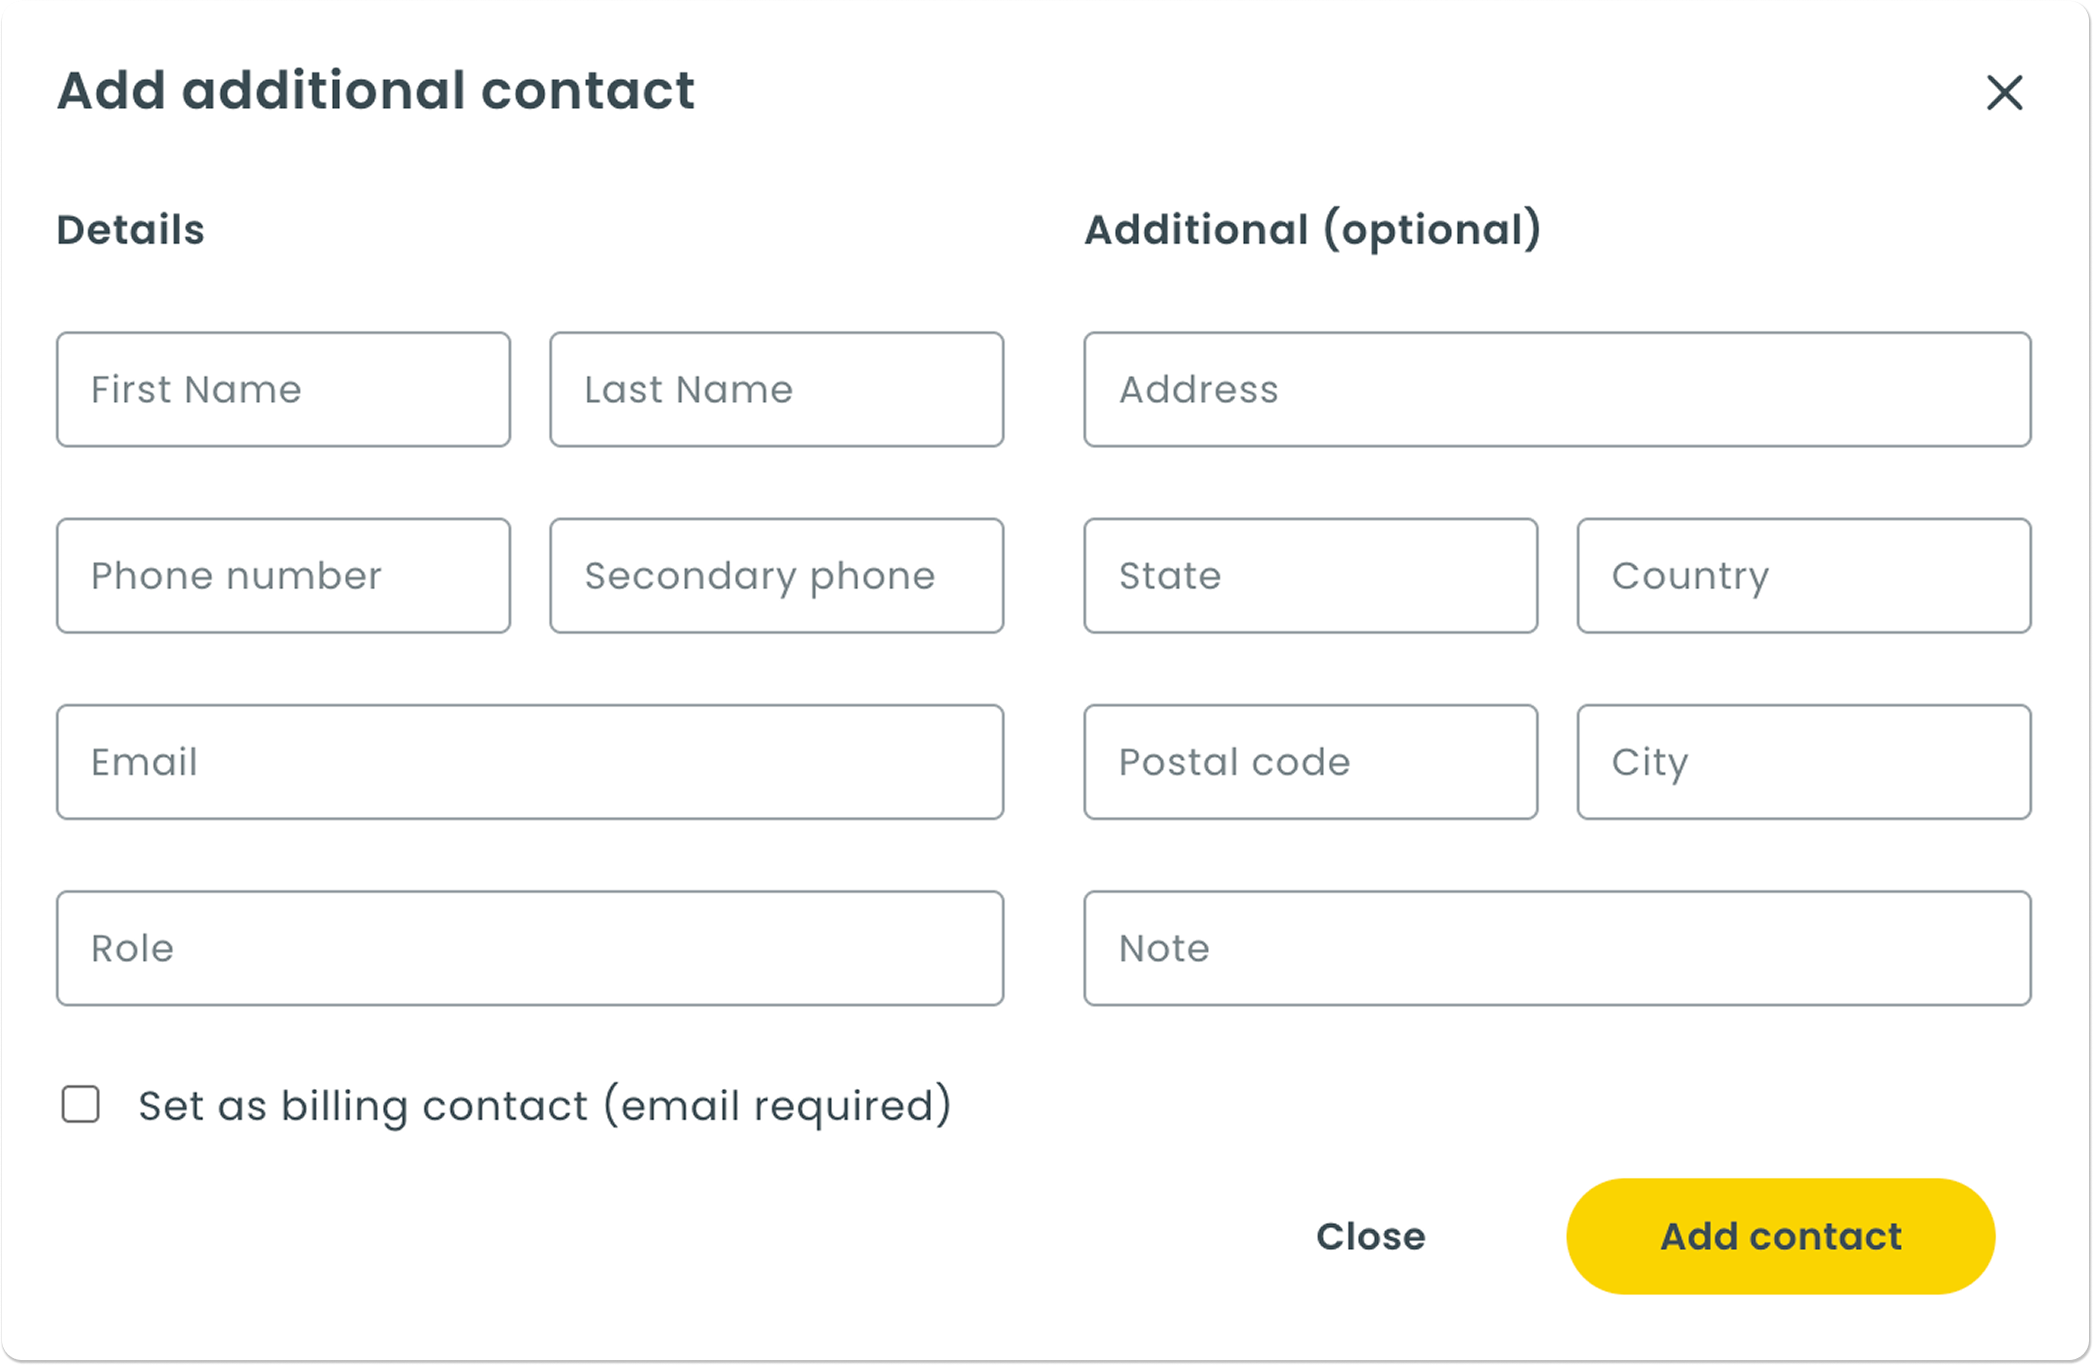The image size is (2093, 1365).
Task: Focus the State input box
Action: [x=1310, y=576]
